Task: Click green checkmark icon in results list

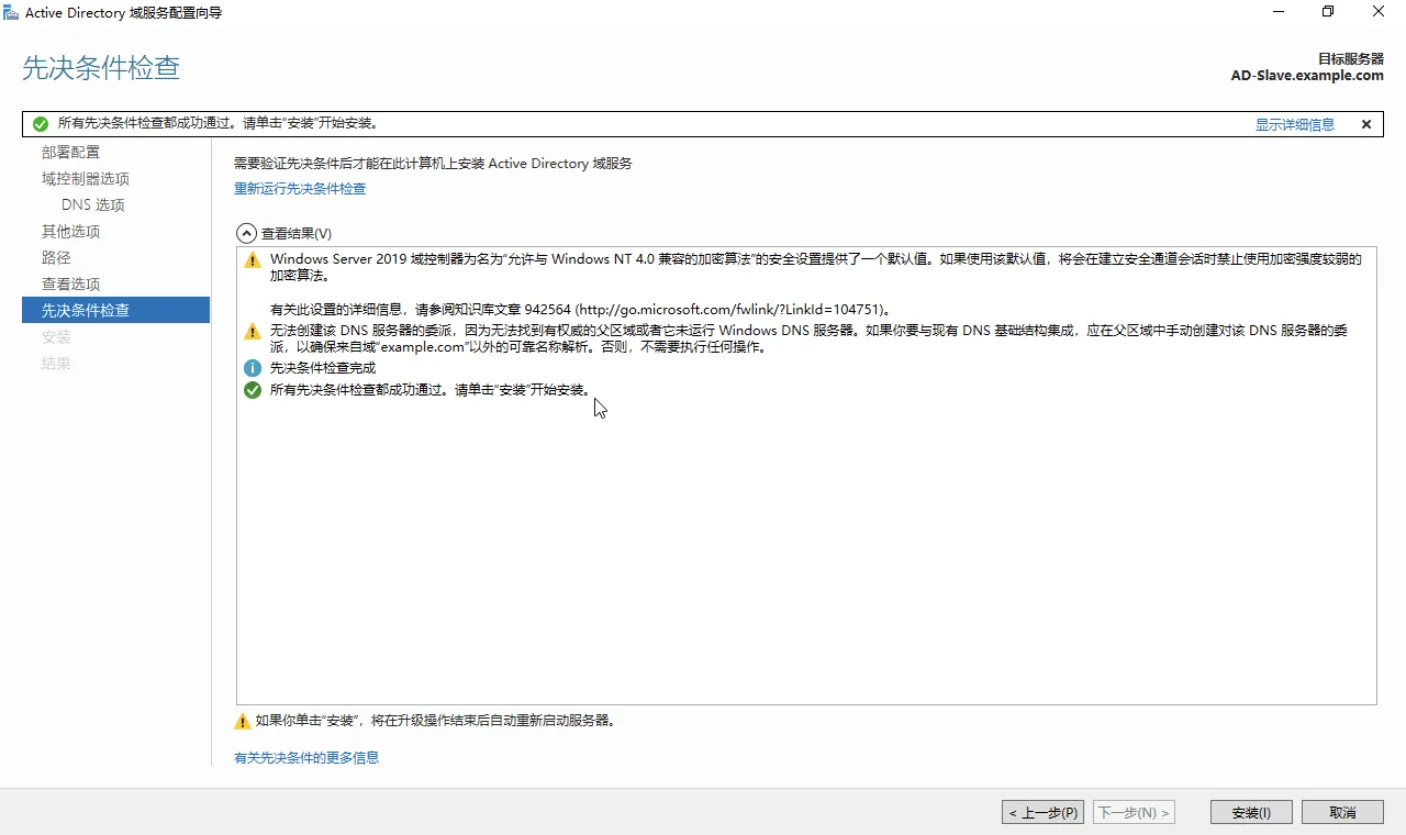Action: tap(253, 390)
